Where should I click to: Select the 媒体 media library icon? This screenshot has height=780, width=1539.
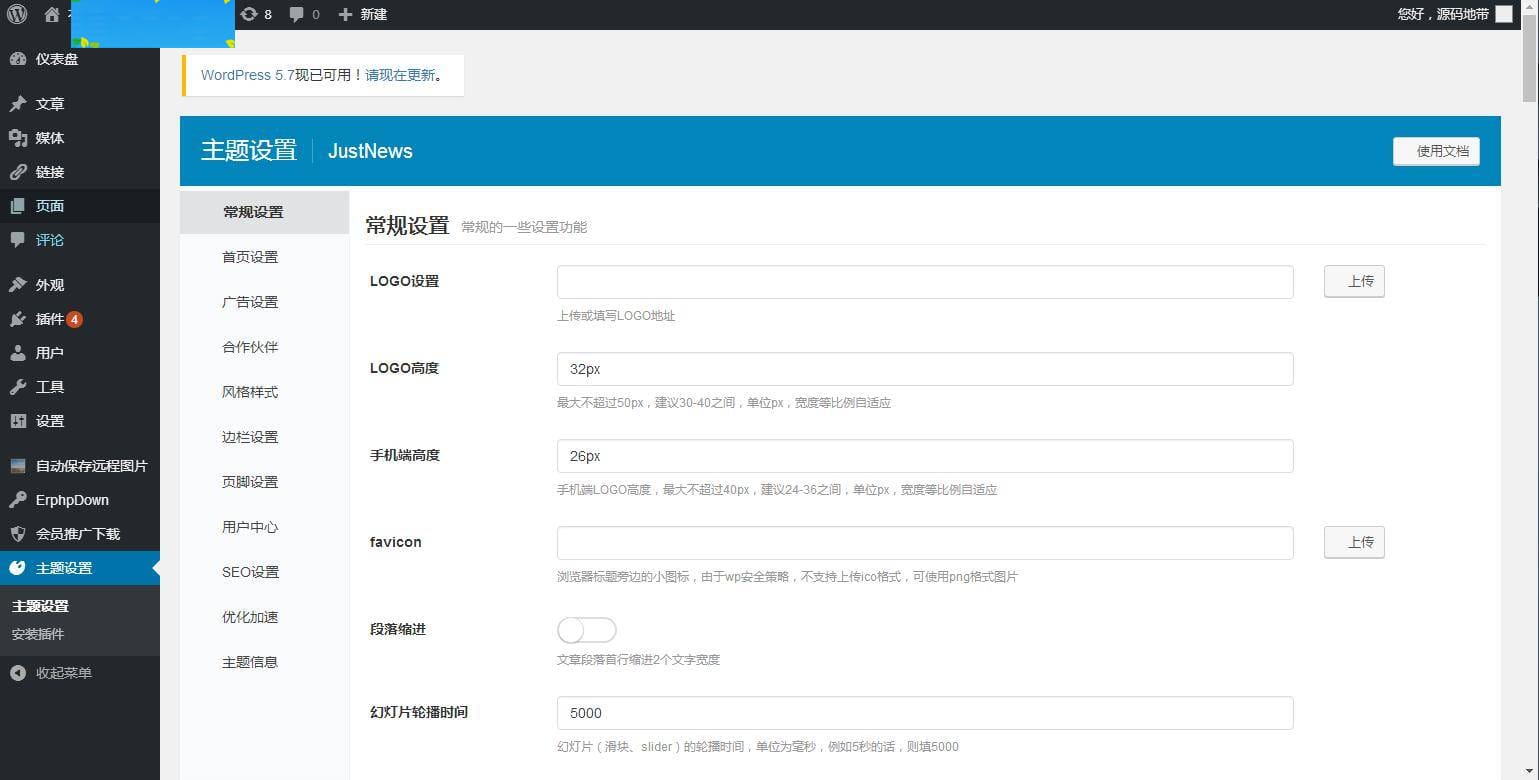(49, 137)
